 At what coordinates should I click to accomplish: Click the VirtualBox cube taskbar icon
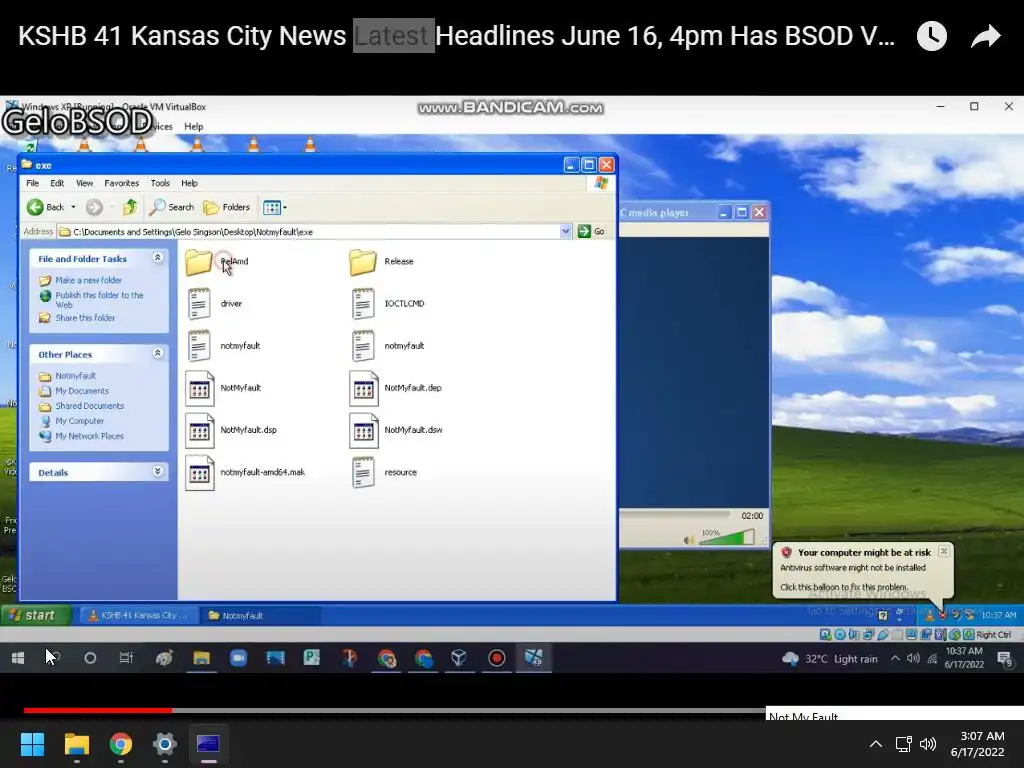click(x=459, y=658)
